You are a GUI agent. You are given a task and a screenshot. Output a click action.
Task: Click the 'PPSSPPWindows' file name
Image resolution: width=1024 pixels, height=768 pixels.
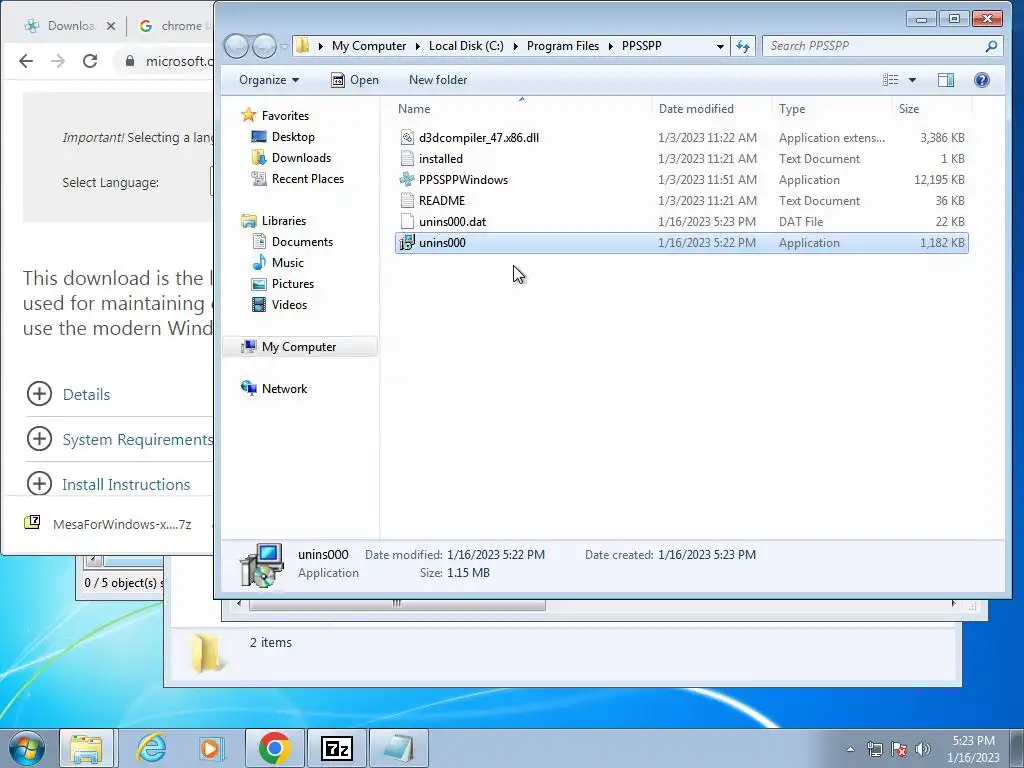(x=463, y=180)
